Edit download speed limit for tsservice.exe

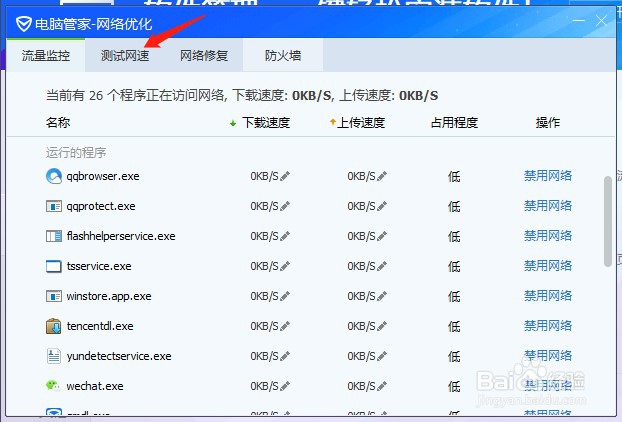point(285,266)
